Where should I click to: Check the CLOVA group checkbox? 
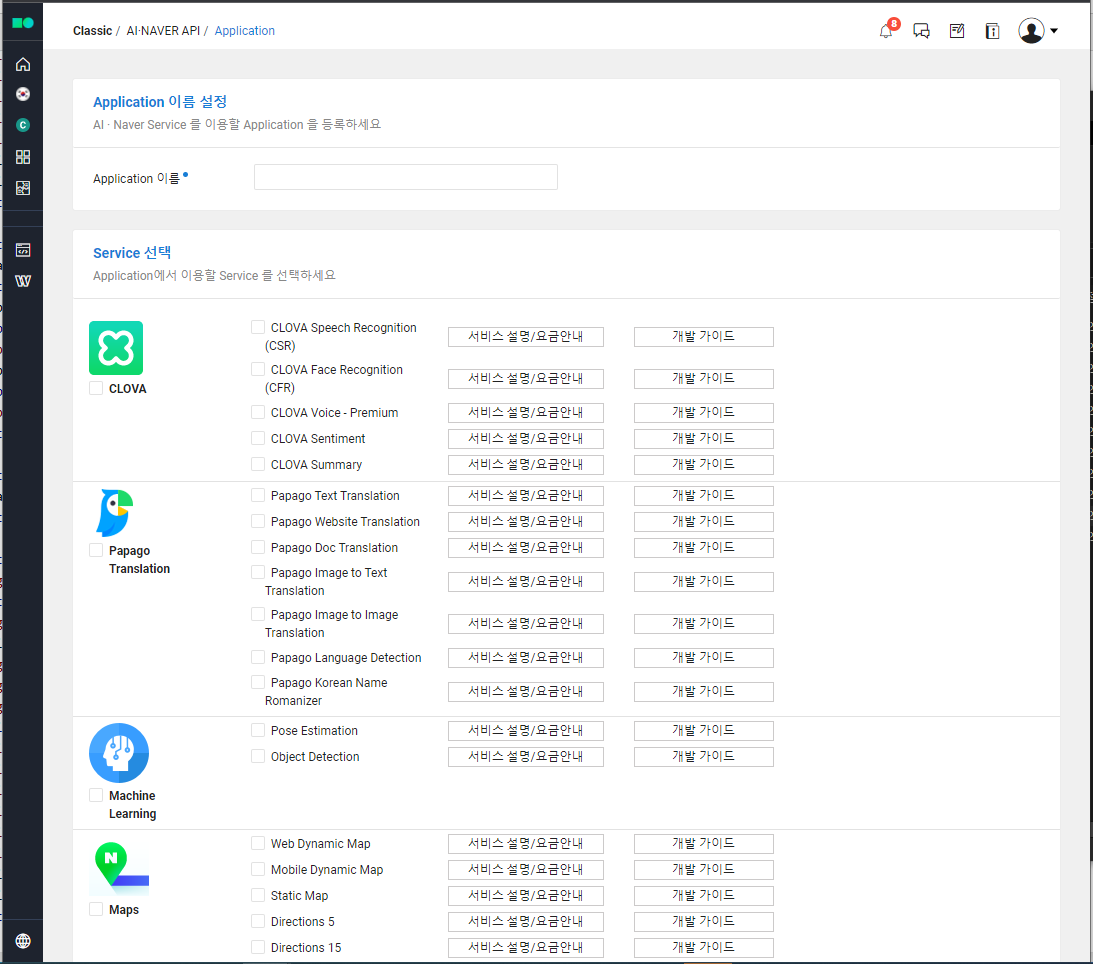coord(96,388)
